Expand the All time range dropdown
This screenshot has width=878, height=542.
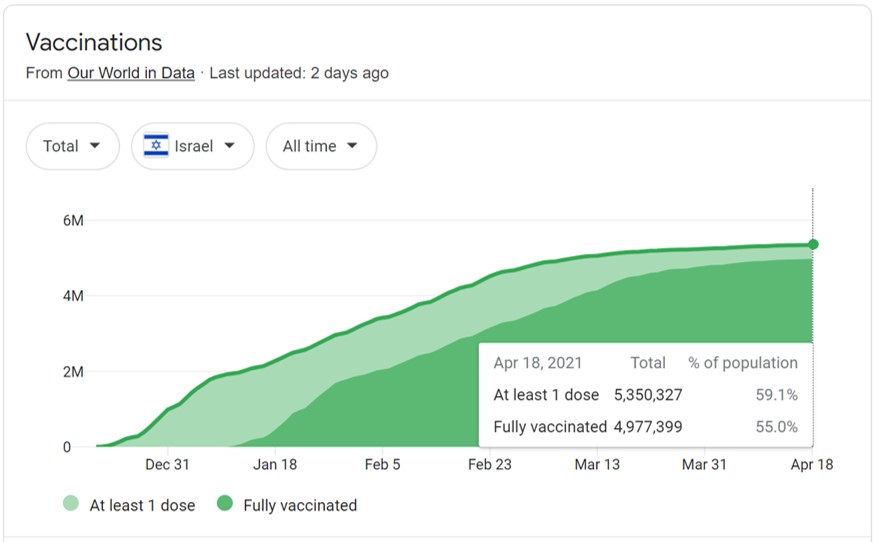coord(320,146)
